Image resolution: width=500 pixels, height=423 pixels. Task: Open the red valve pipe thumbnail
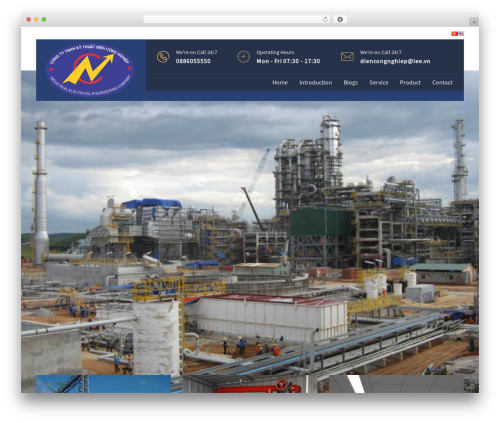pos(250,384)
